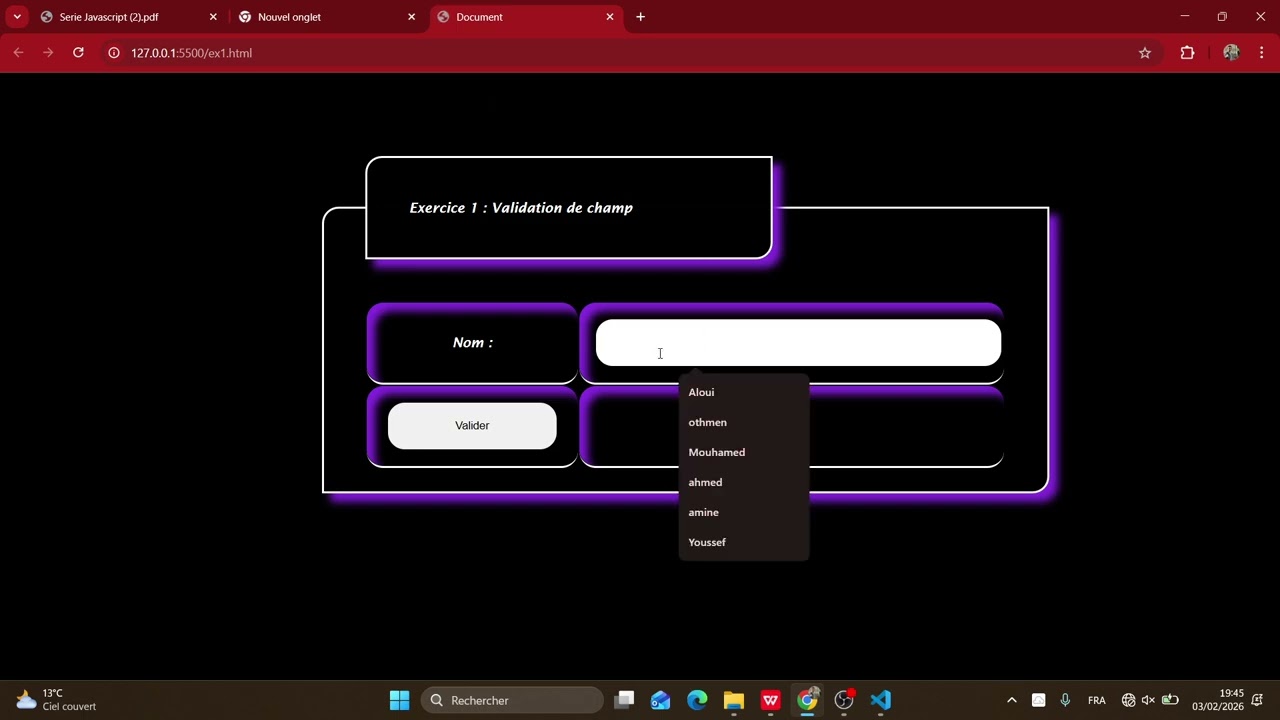Close the Serie Javascript (2).pdf tab
This screenshot has height=720, width=1280.
[213, 17]
